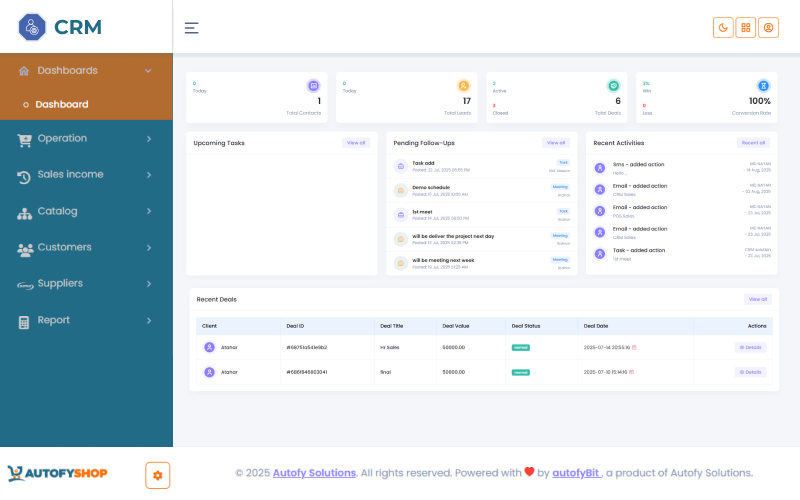
Task: Switch to dark mode with the moon icon
Action: tap(723, 28)
